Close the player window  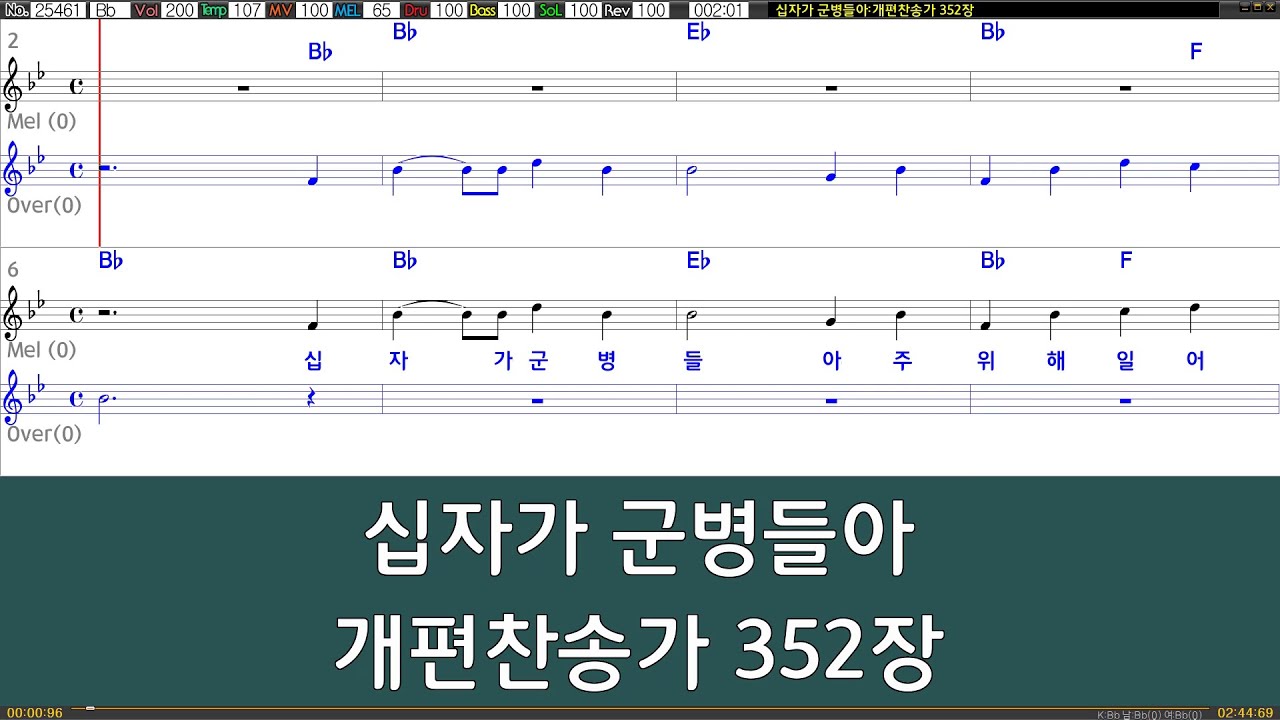(x=1270, y=8)
